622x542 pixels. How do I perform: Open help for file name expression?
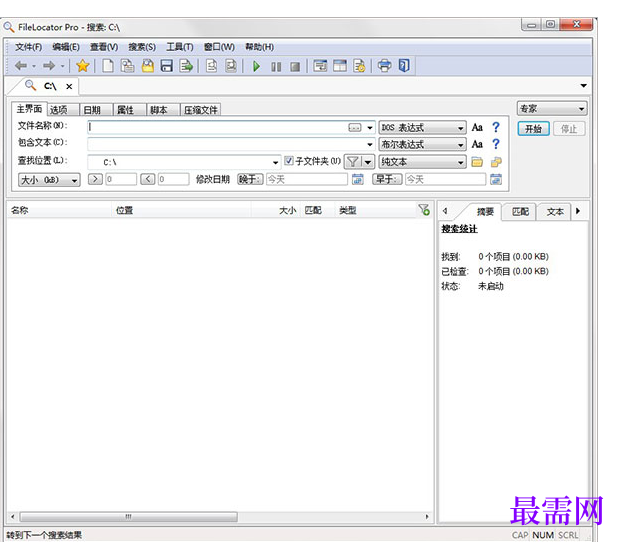pos(496,127)
